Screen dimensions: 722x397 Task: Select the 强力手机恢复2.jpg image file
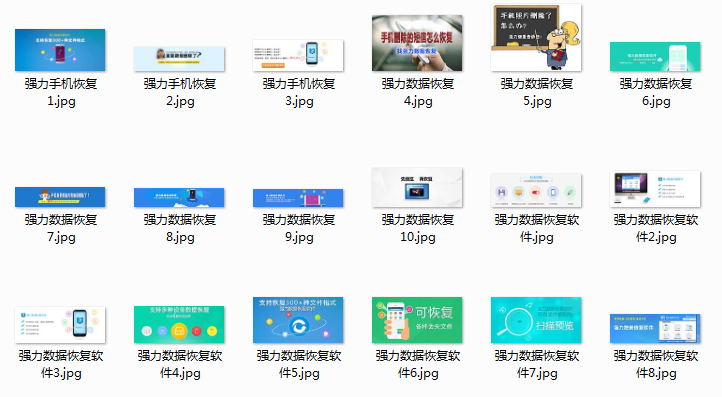point(179,58)
